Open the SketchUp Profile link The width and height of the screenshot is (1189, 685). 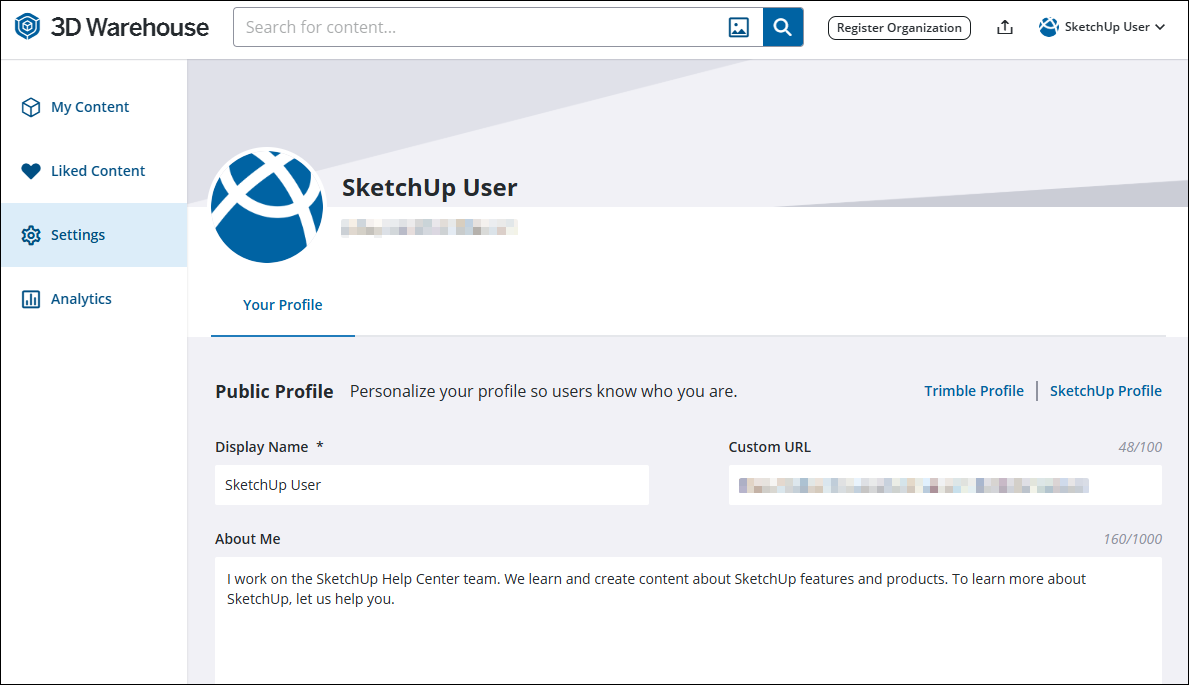click(1106, 391)
